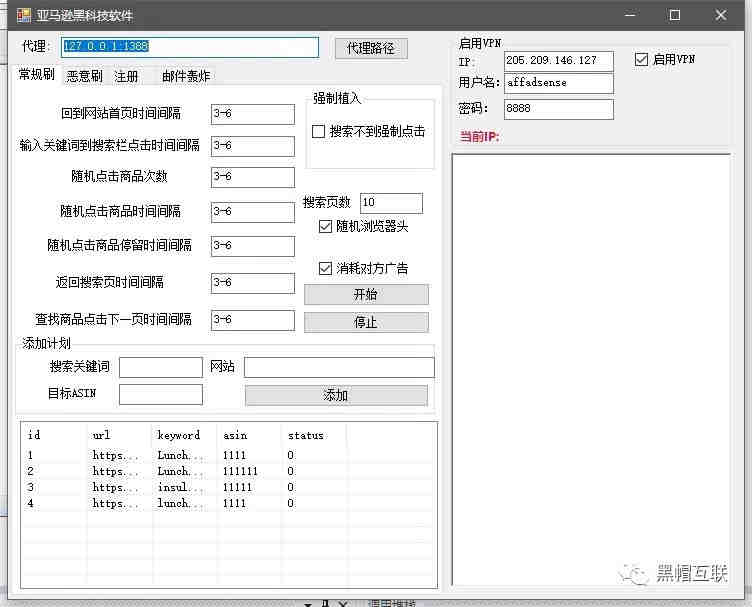Click the id column header
The height and width of the screenshot is (607, 752).
(x=54, y=435)
